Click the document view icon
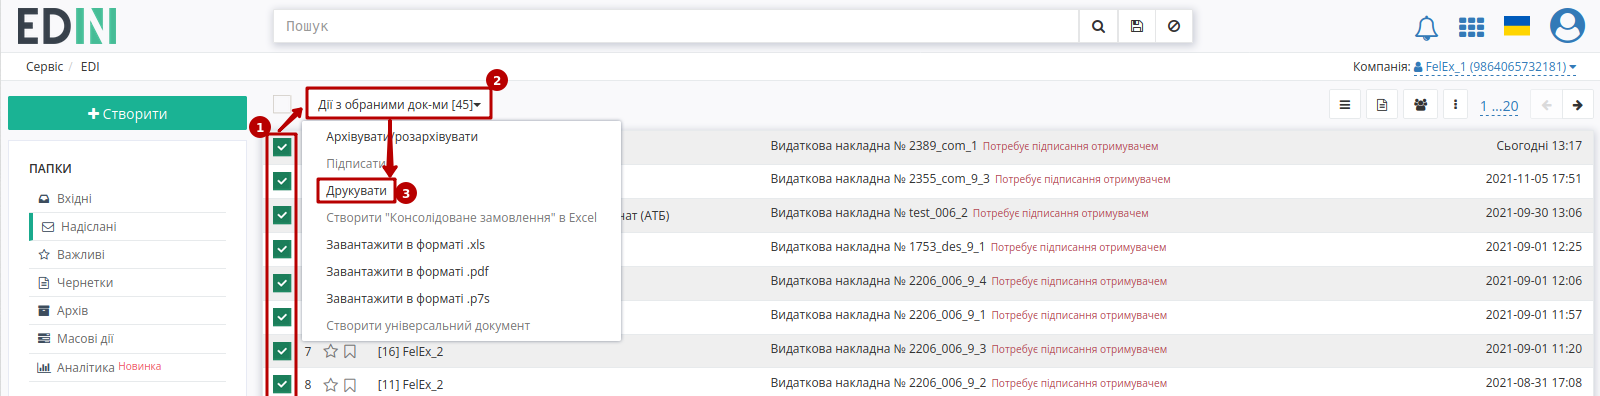Screen dimensions: 1600x396 pos(1382,105)
